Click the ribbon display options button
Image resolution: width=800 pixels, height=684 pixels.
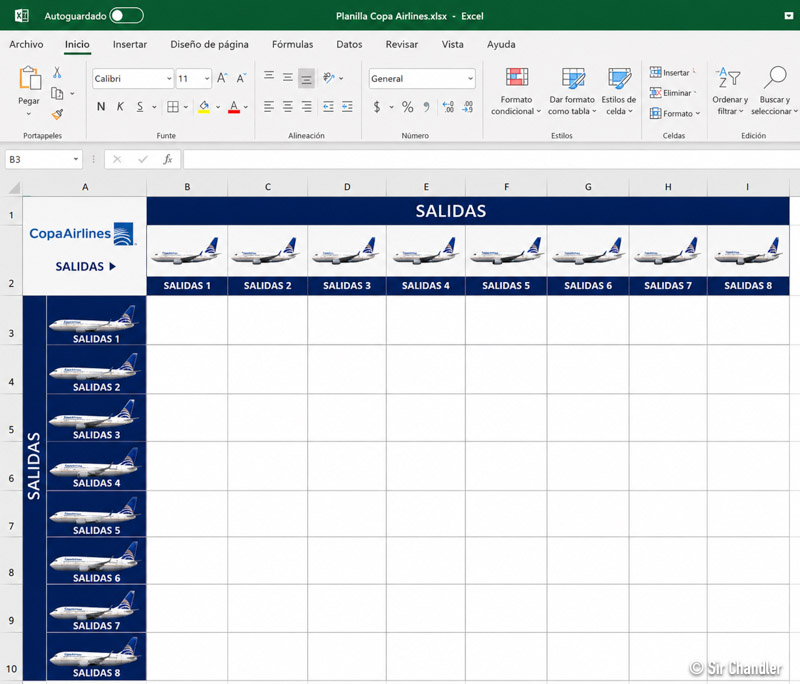[x=788, y=16]
